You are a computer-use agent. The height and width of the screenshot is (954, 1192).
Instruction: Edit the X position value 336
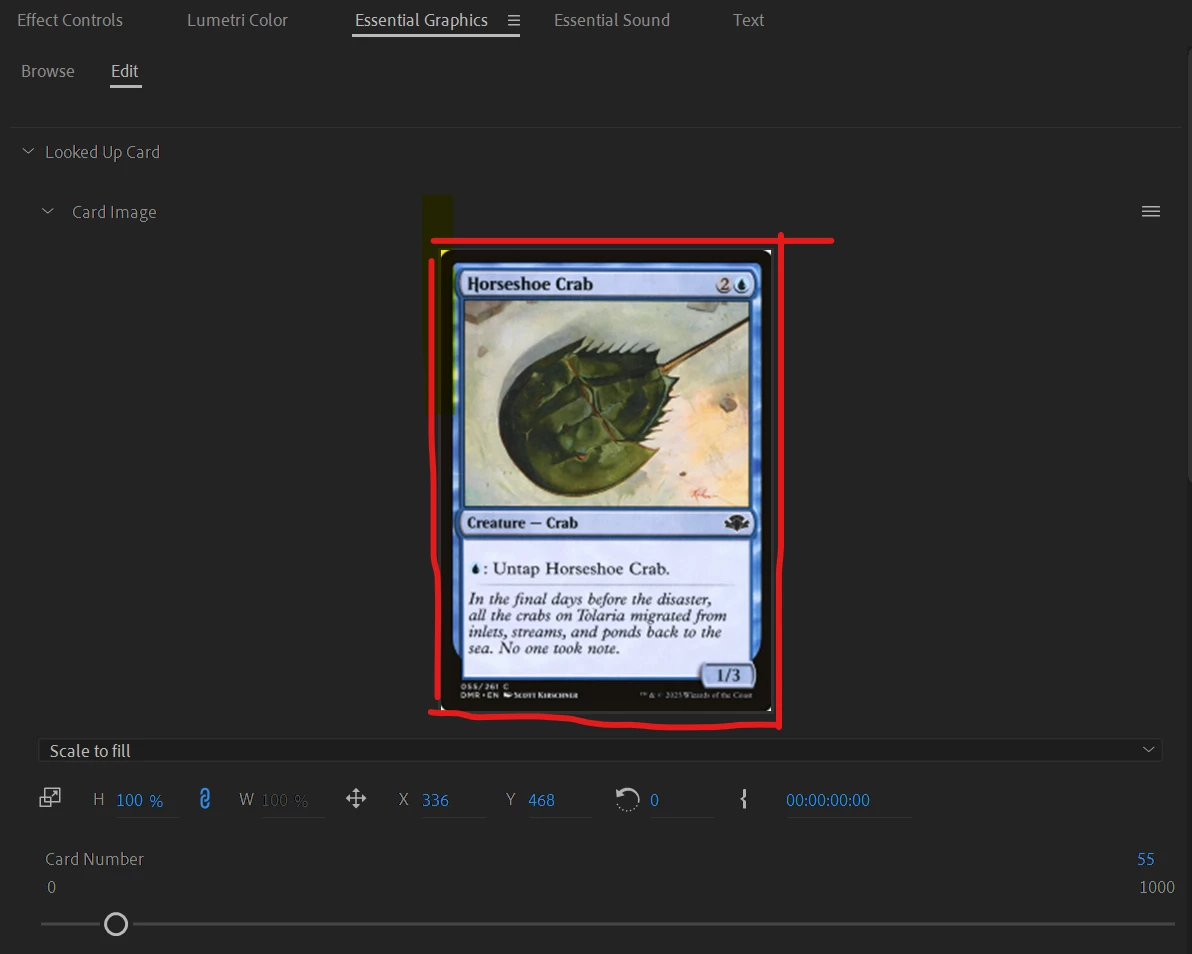[x=435, y=800]
